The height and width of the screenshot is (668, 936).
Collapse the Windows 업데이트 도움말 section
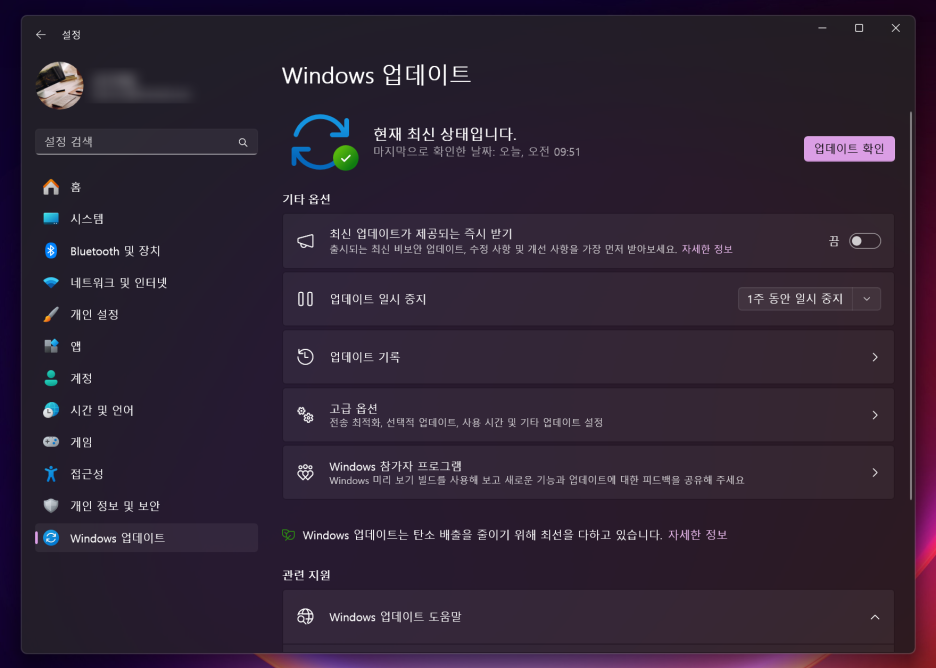tap(875, 617)
